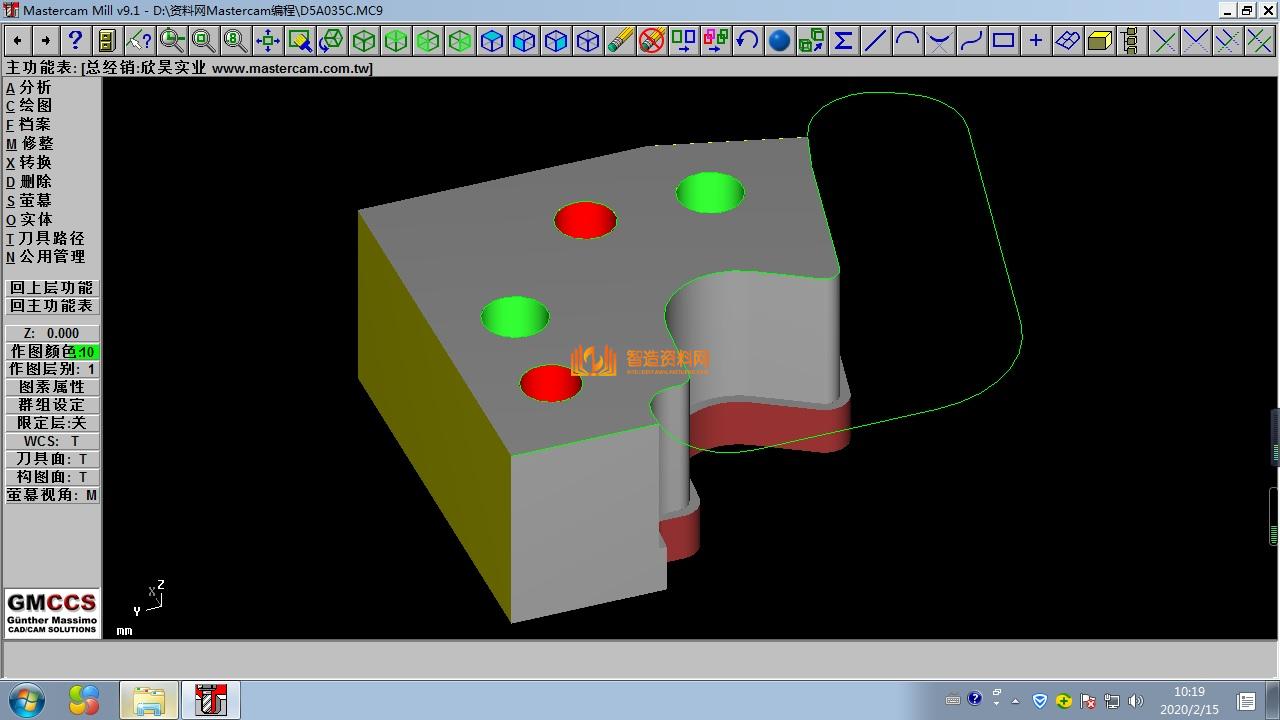The height and width of the screenshot is (720, 1280).
Task: Click the Help question mark icon
Action: pyautogui.click(x=75, y=40)
